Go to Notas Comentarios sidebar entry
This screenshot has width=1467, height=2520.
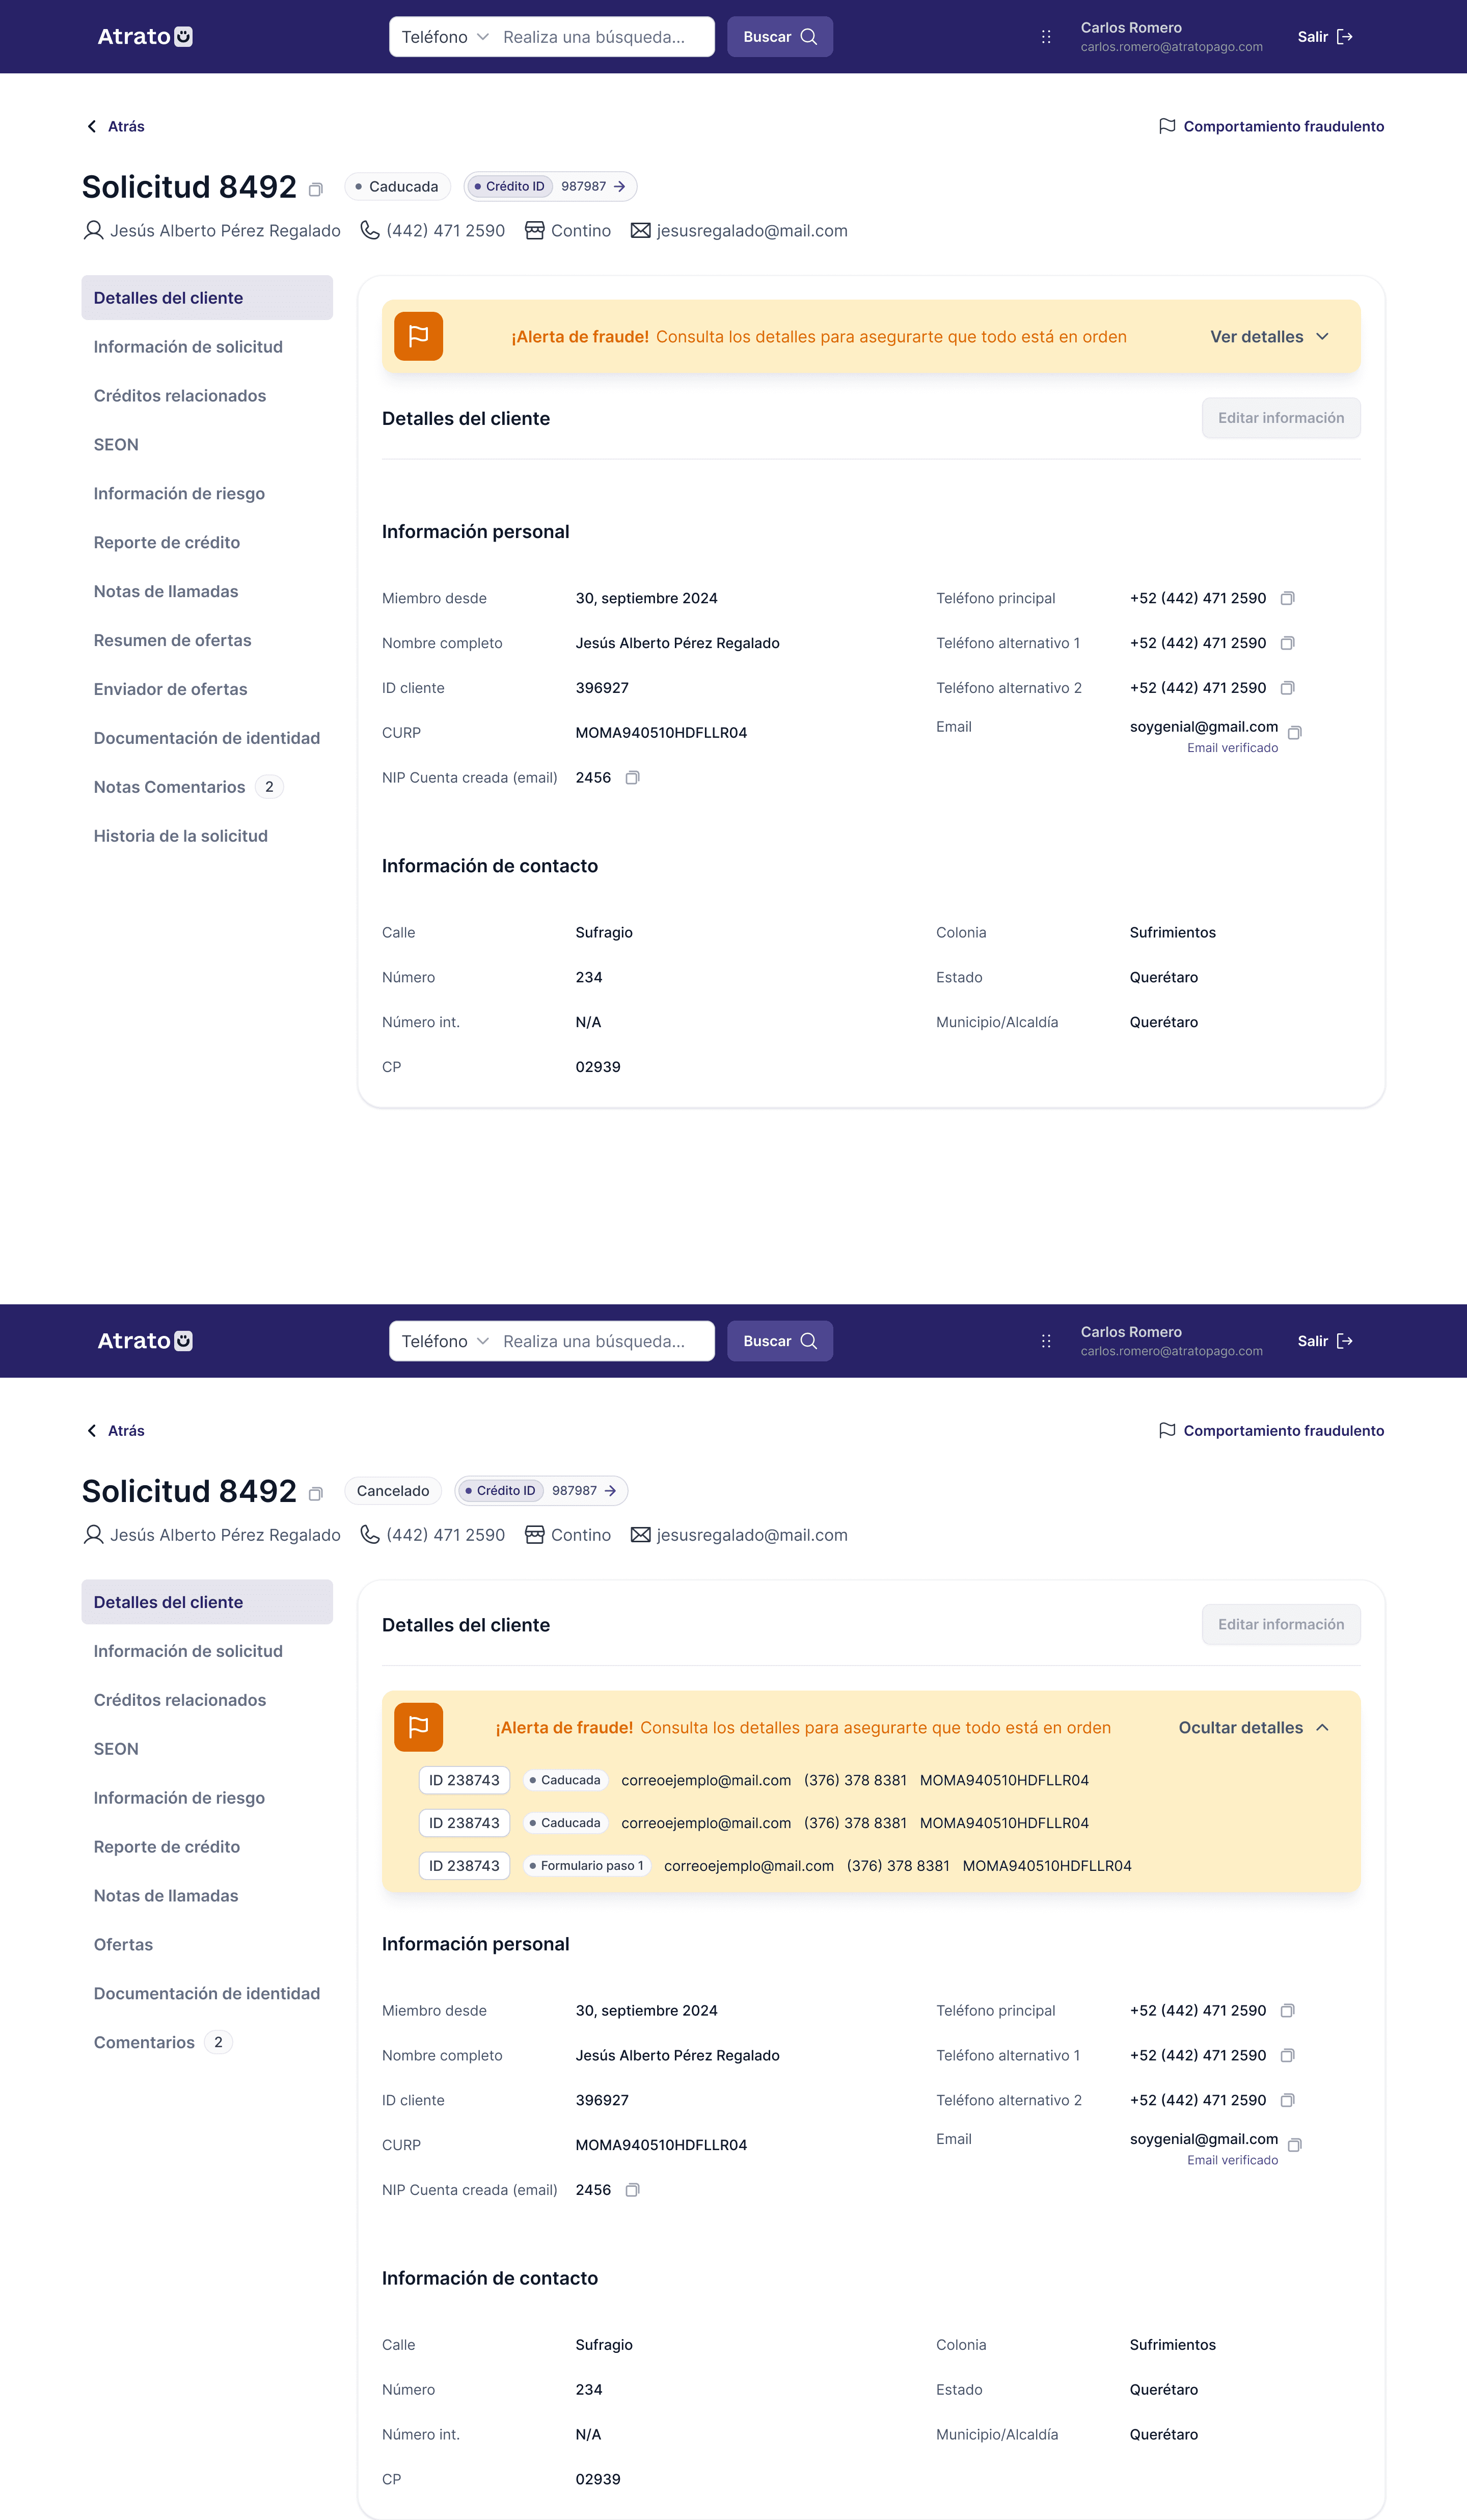point(169,787)
